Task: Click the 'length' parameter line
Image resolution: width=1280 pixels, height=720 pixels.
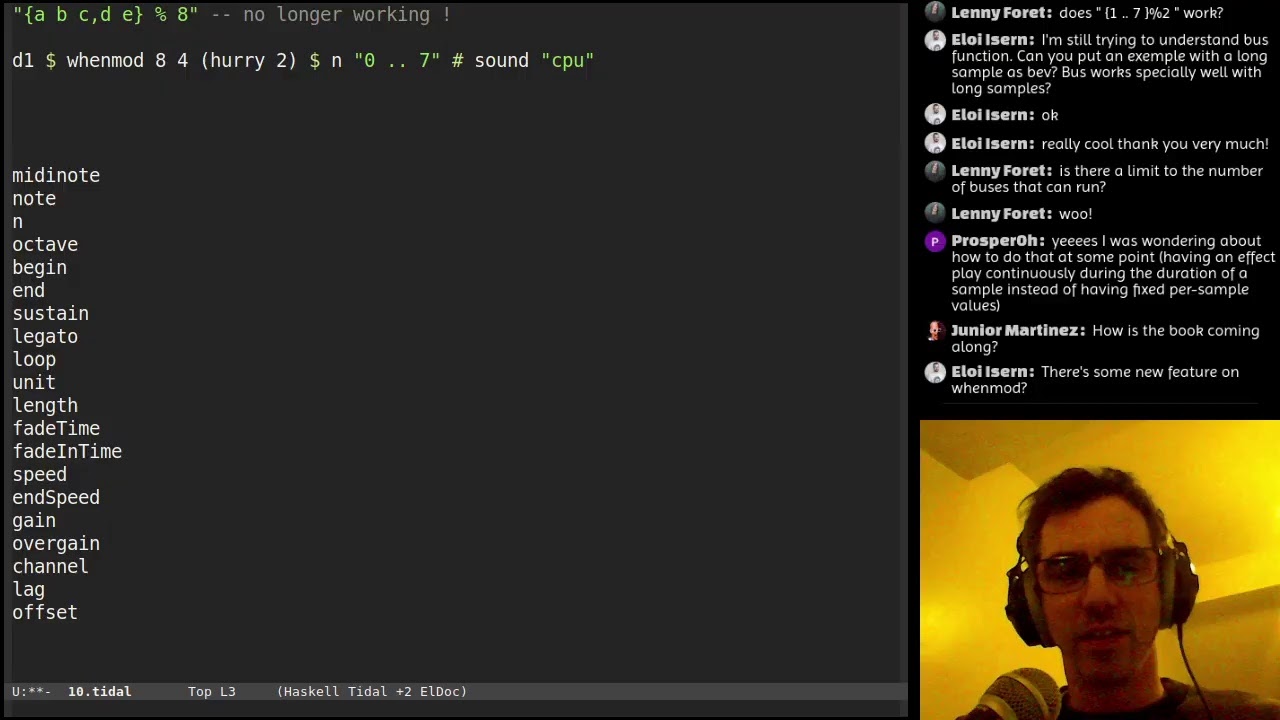Action: [45, 406]
